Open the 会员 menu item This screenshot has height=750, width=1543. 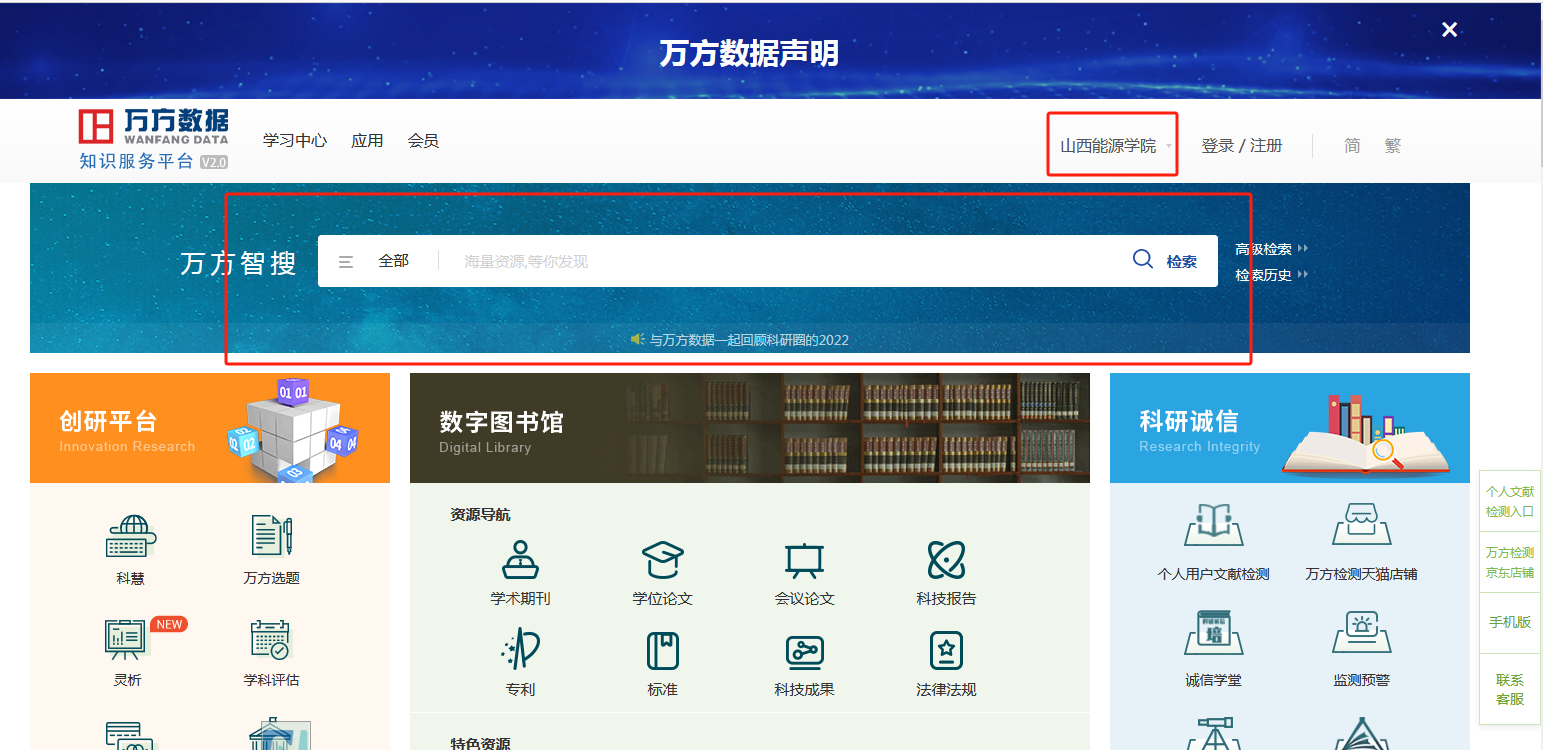point(423,141)
